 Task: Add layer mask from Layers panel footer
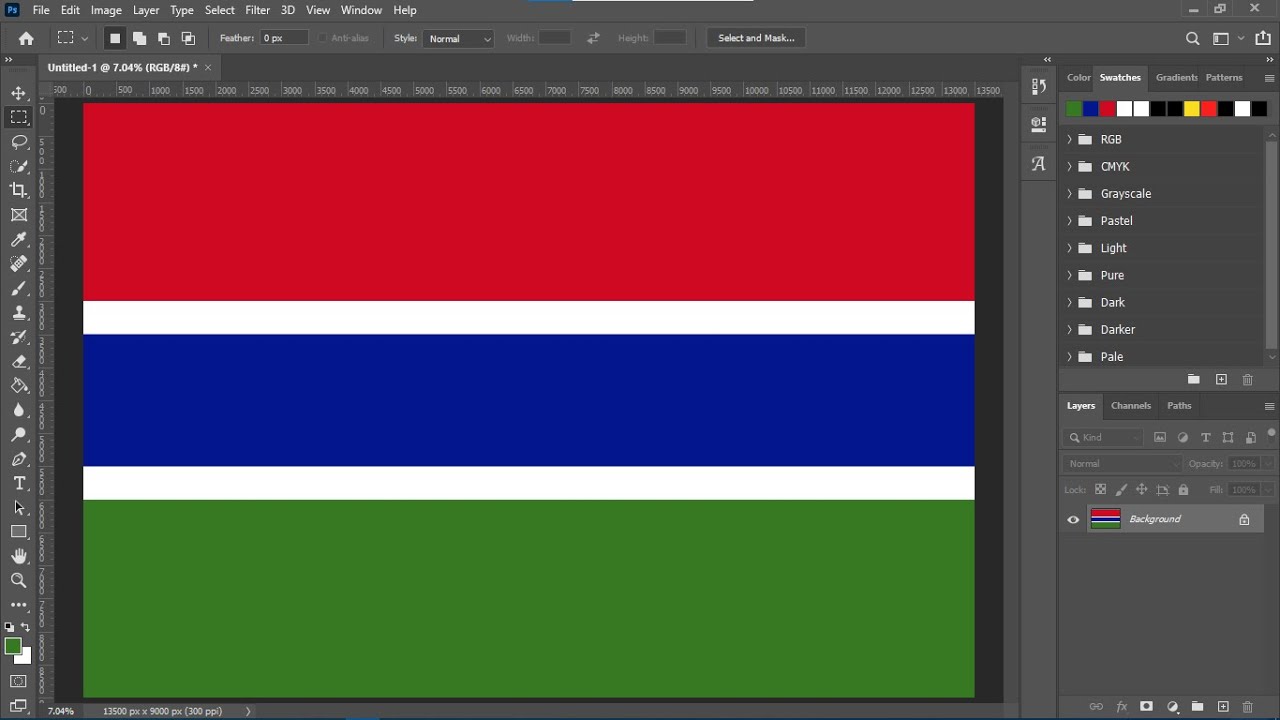click(1146, 707)
